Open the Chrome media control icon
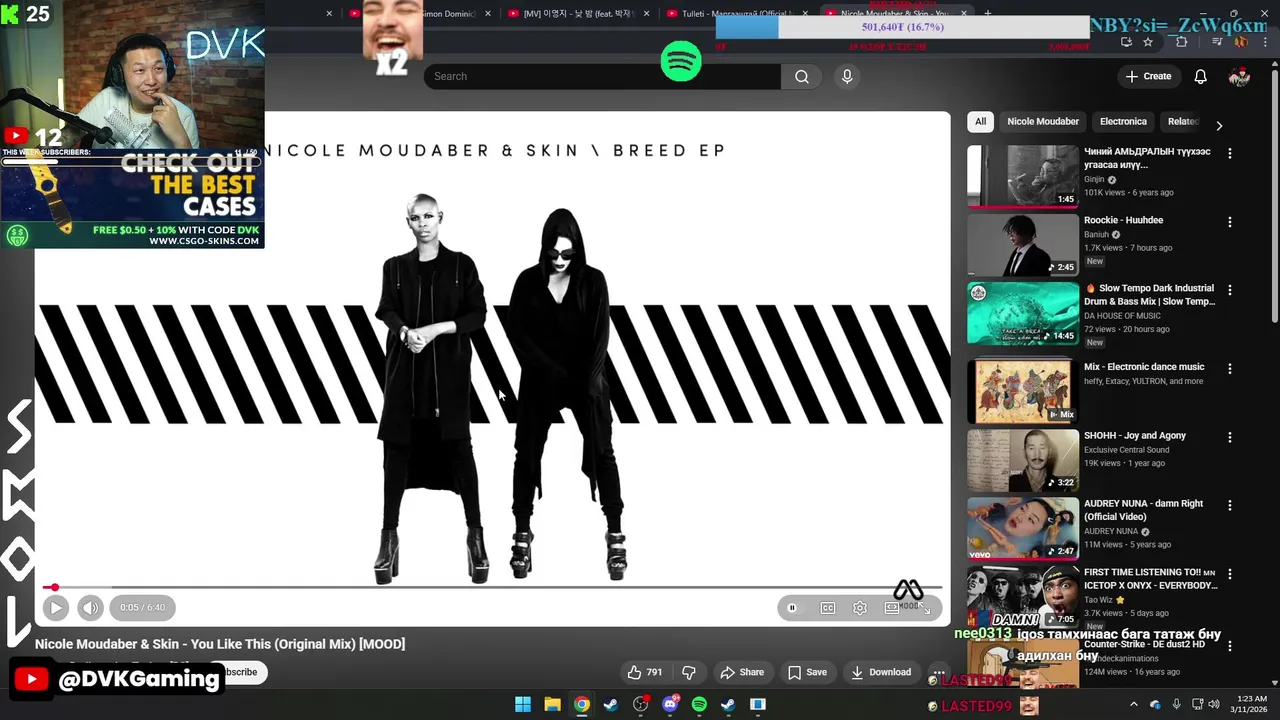This screenshot has width=1280, height=720. (x=1217, y=42)
